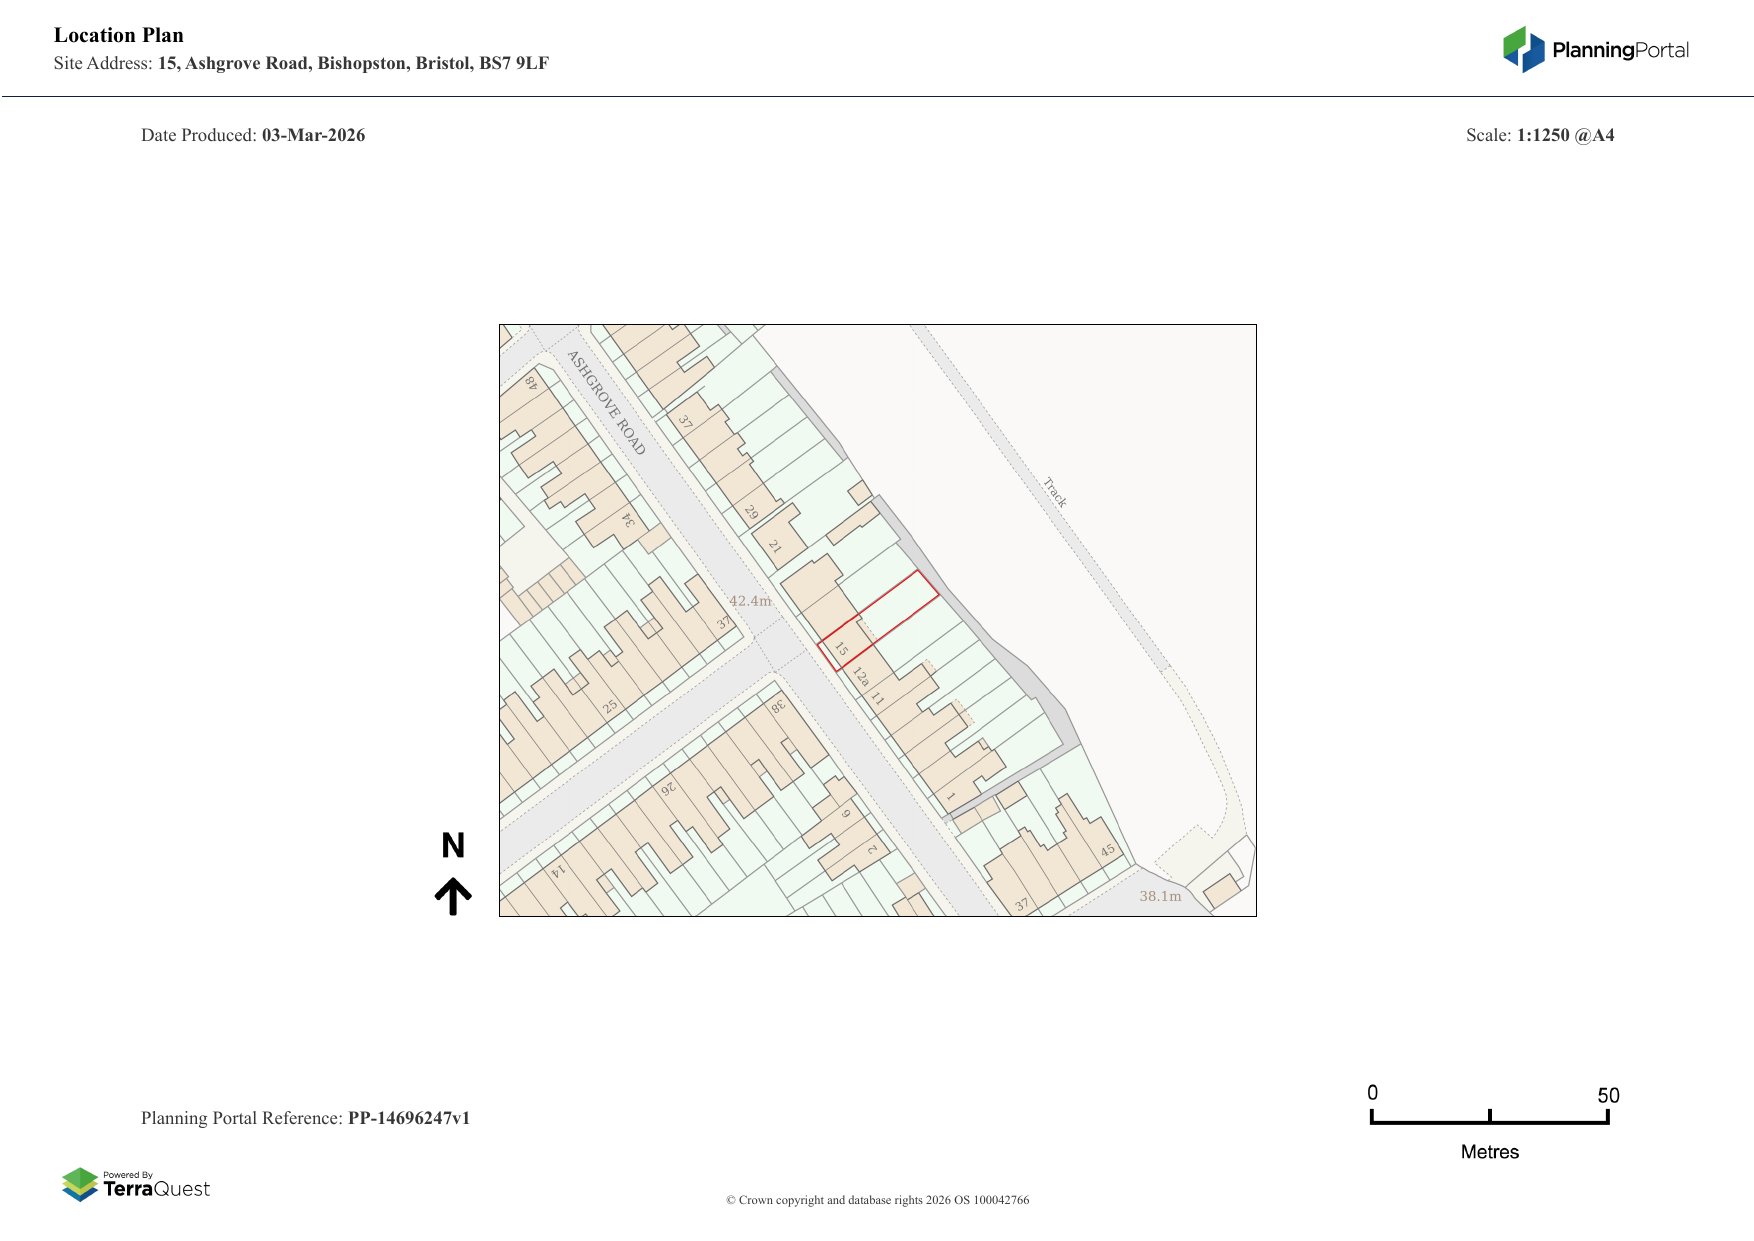Click the letter N above the arrow
Viewport: 1754px width, 1241px height.
[x=453, y=846]
